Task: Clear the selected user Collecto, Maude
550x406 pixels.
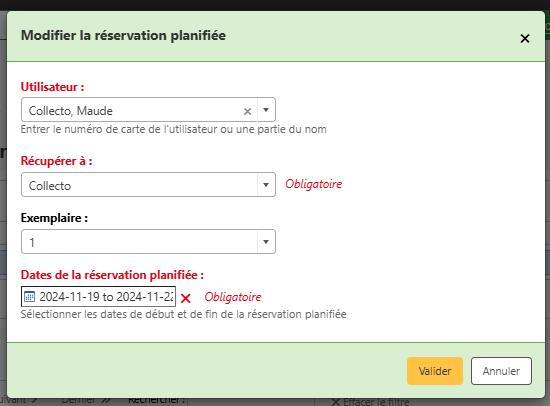Action: pos(247,112)
